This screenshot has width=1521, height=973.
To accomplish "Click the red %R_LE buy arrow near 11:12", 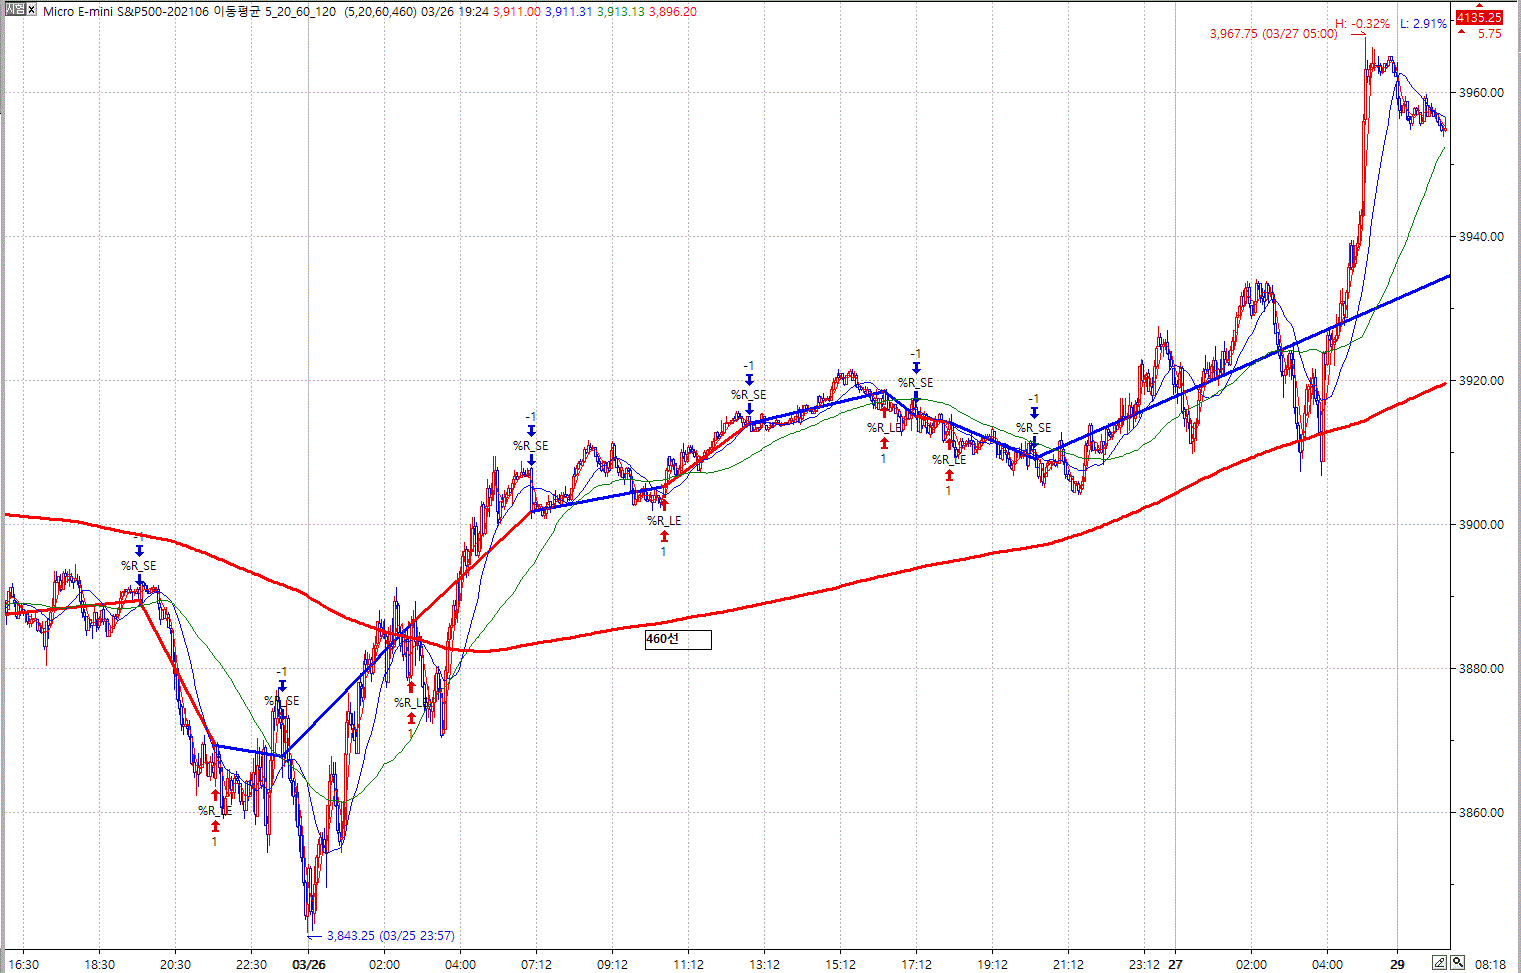I will point(664,536).
